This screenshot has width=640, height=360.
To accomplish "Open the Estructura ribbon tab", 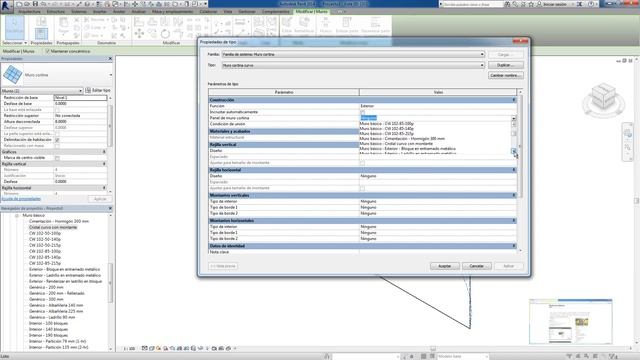I will point(56,11).
